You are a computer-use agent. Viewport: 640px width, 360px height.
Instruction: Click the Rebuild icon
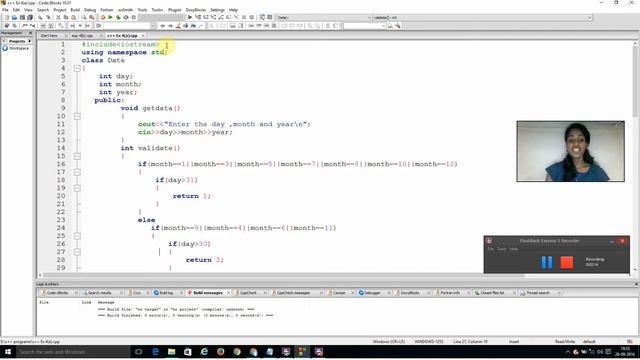126,18
